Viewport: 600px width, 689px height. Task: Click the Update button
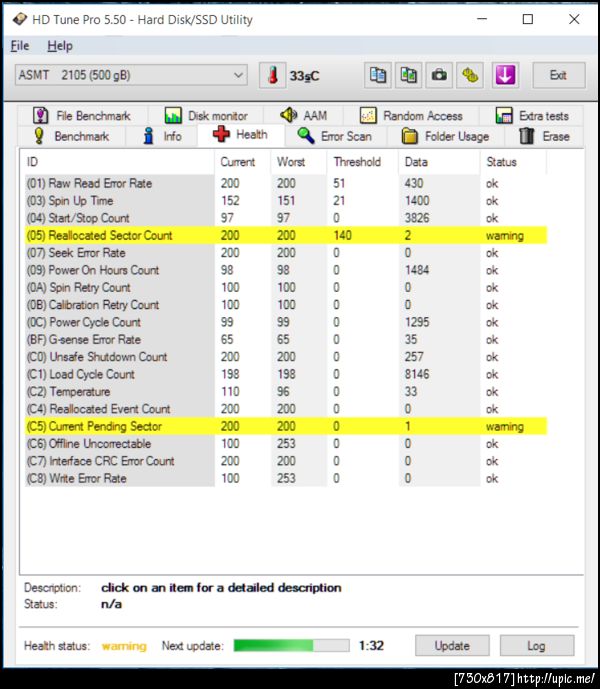pyautogui.click(x=452, y=645)
